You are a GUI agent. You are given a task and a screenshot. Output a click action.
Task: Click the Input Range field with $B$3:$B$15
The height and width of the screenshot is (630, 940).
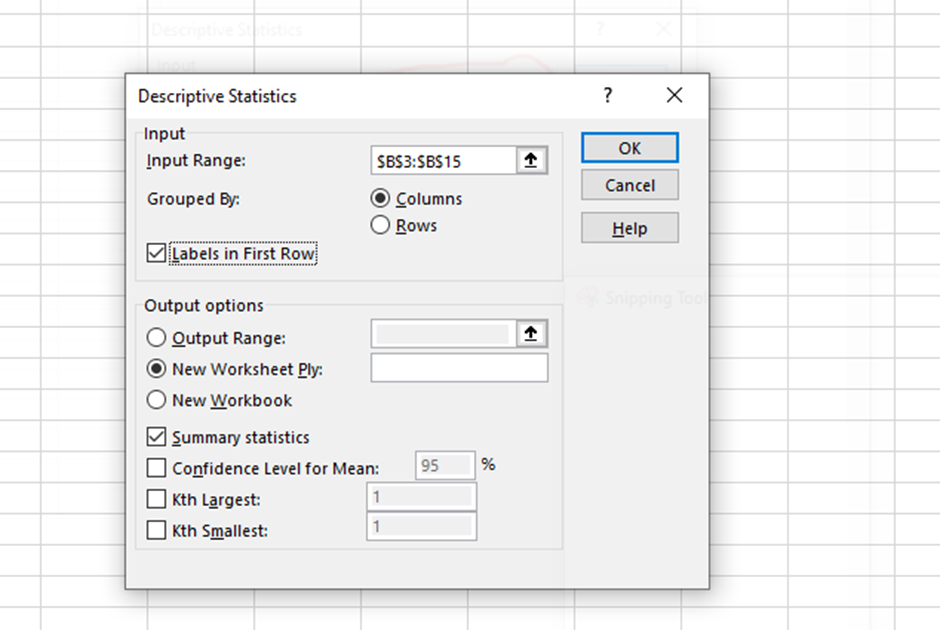pyautogui.click(x=444, y=161)
